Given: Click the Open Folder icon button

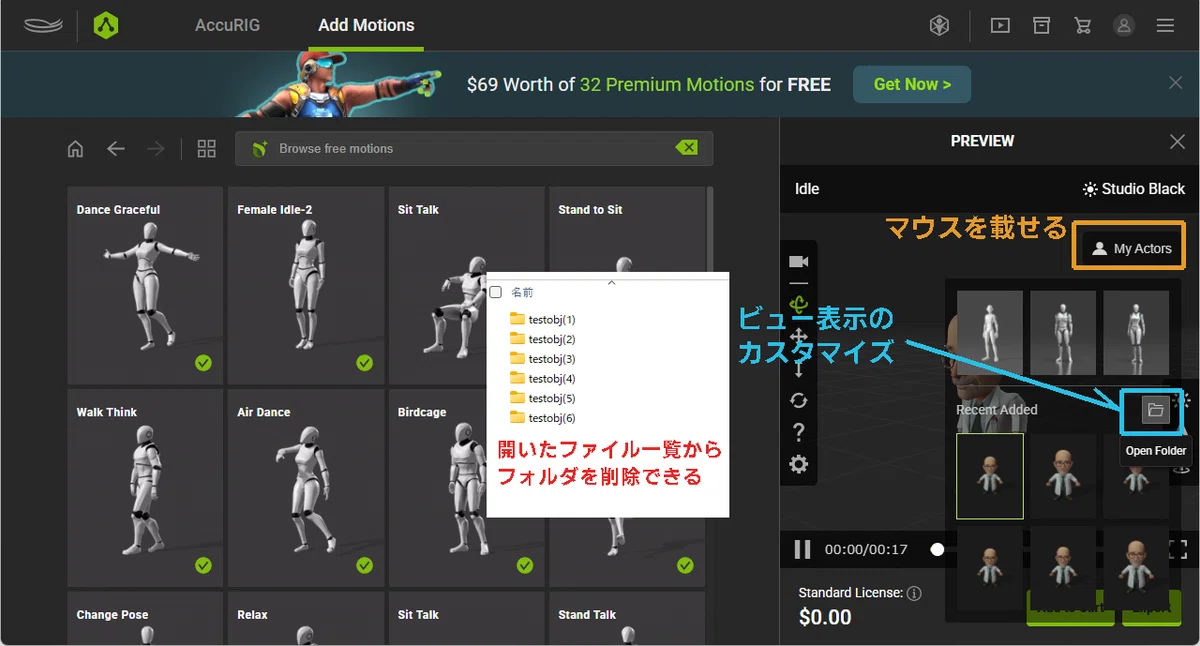Looking at the screenshot, I should [x=1155, y=410].
